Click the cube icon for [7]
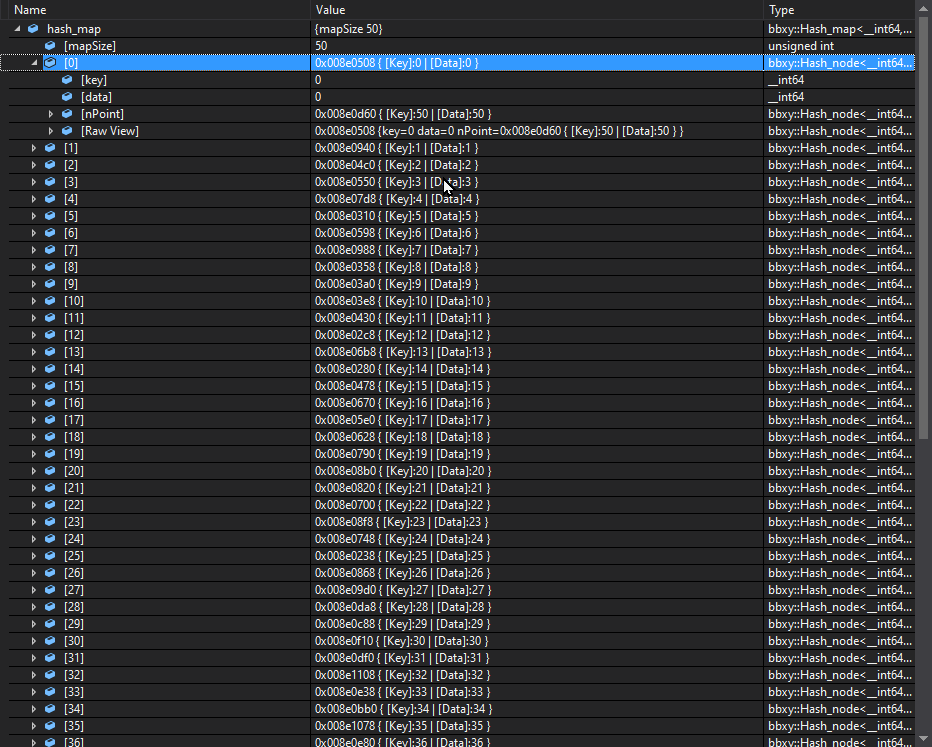 51,250
